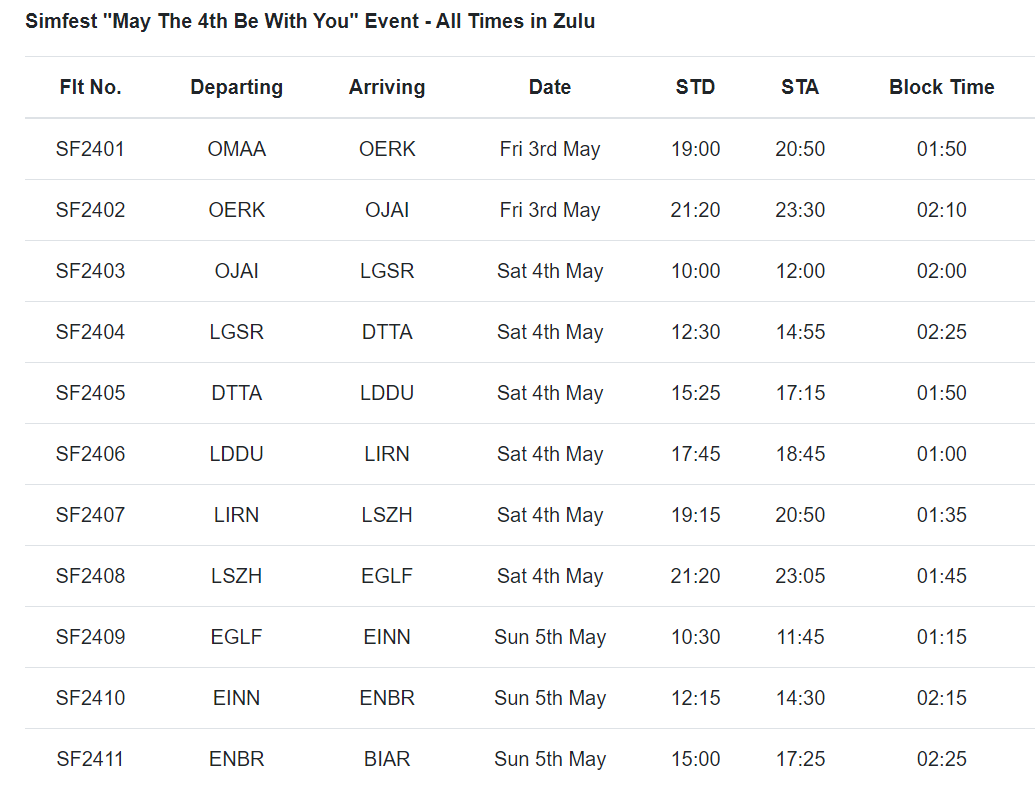
Task: Click arriving airport DTTA in SF2404 row
Action: [x=387, y=332]
